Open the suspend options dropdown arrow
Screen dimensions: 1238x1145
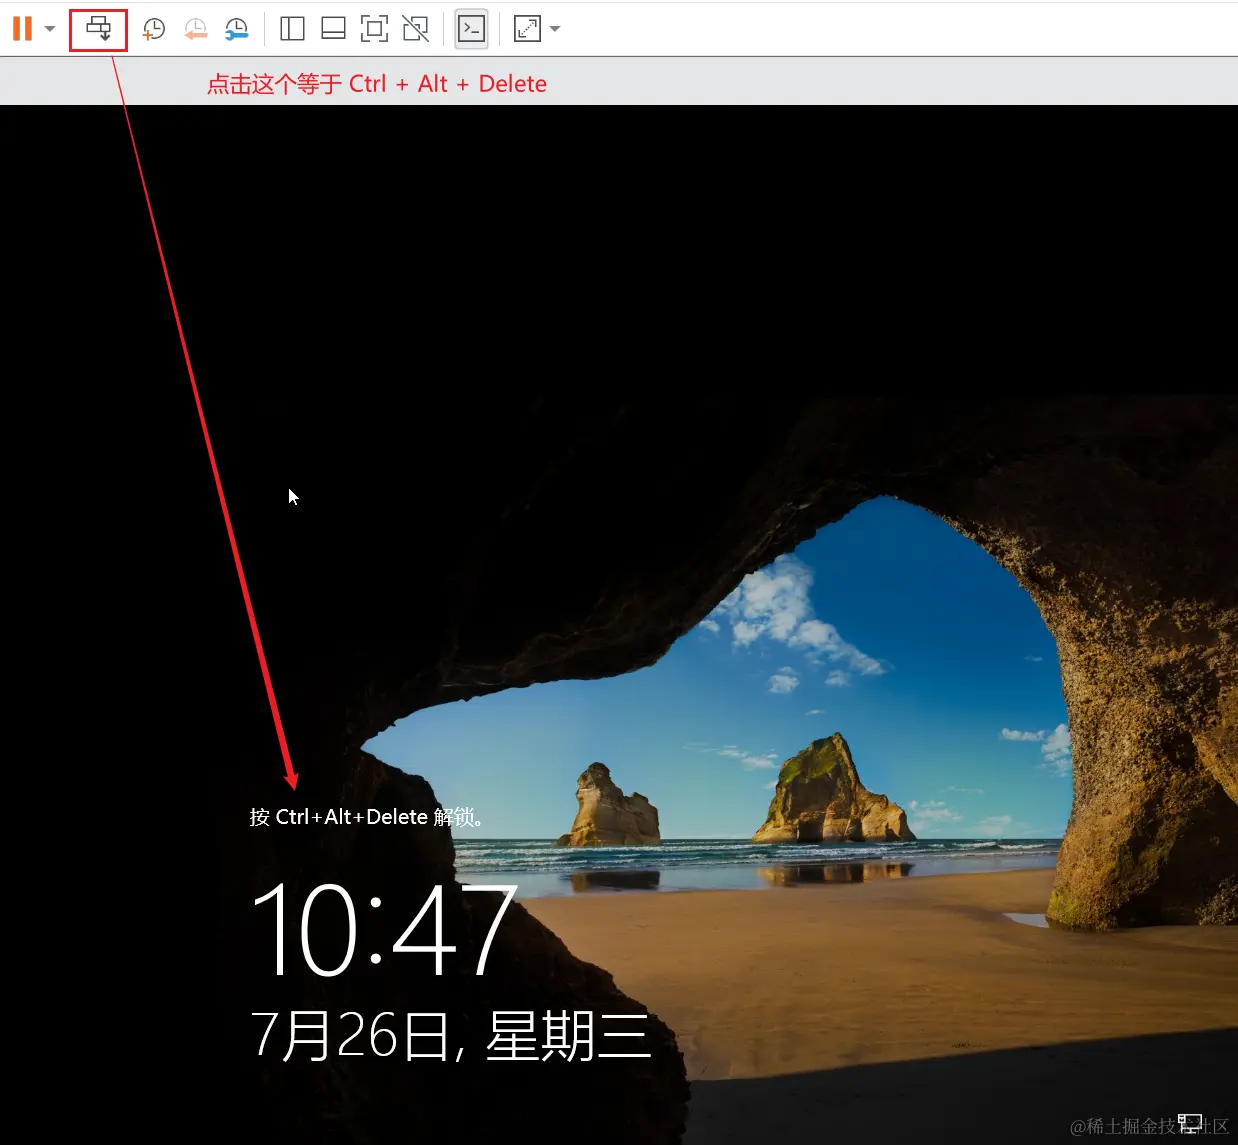[49, 29]
